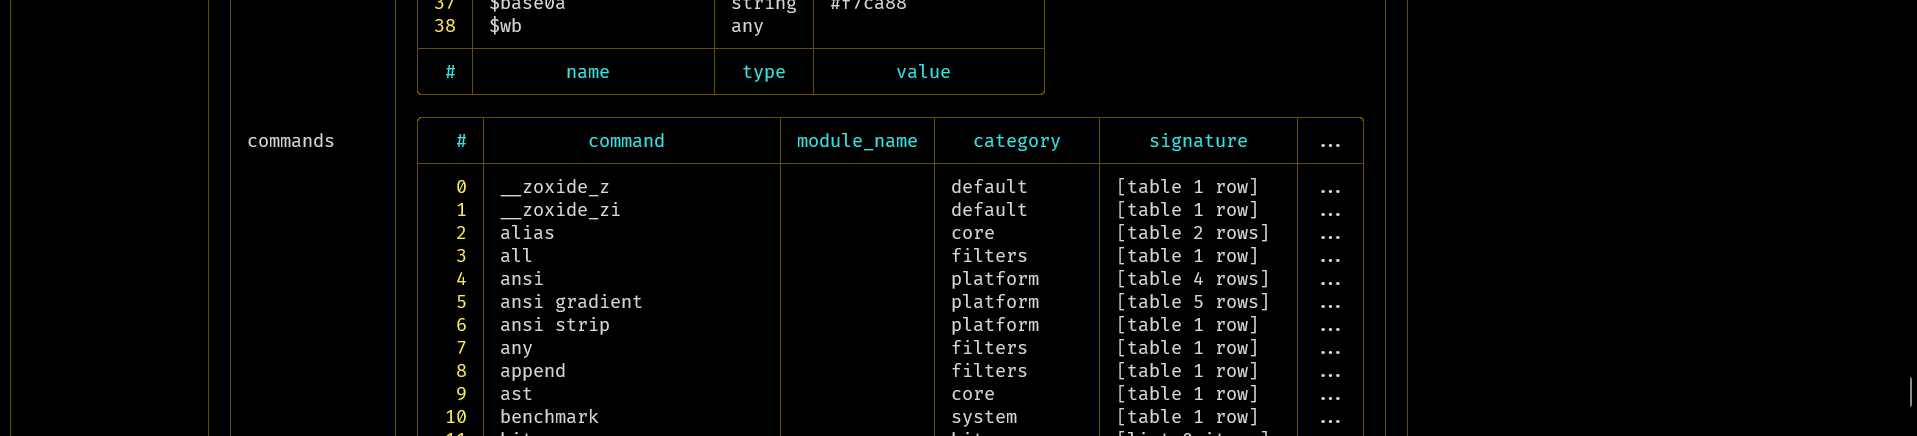Click '[table 1 row]' signature for append
This screenshot has width=1917, height=436.
point(1187,371)
